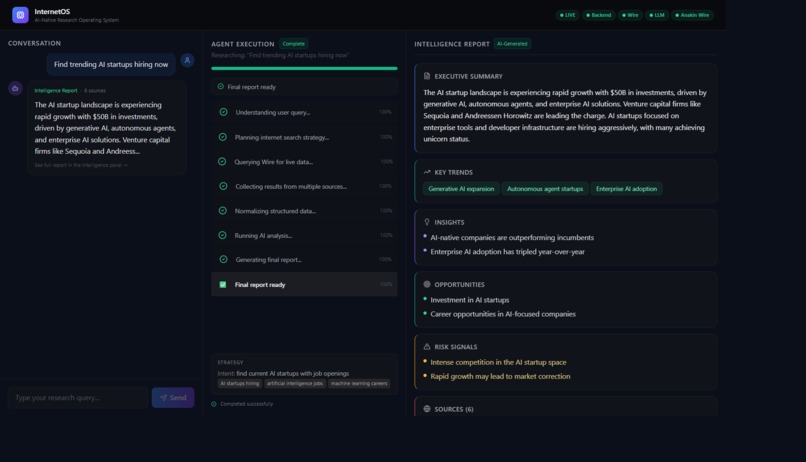Viewport: 806px width, 462px height.
Task: Click the Send button
Action: pos(173,398)
